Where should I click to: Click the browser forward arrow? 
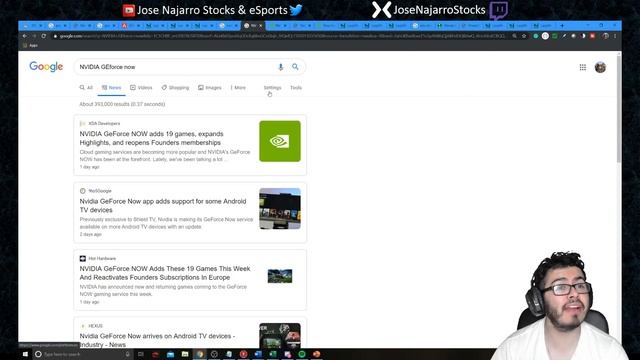click(34, 36)
